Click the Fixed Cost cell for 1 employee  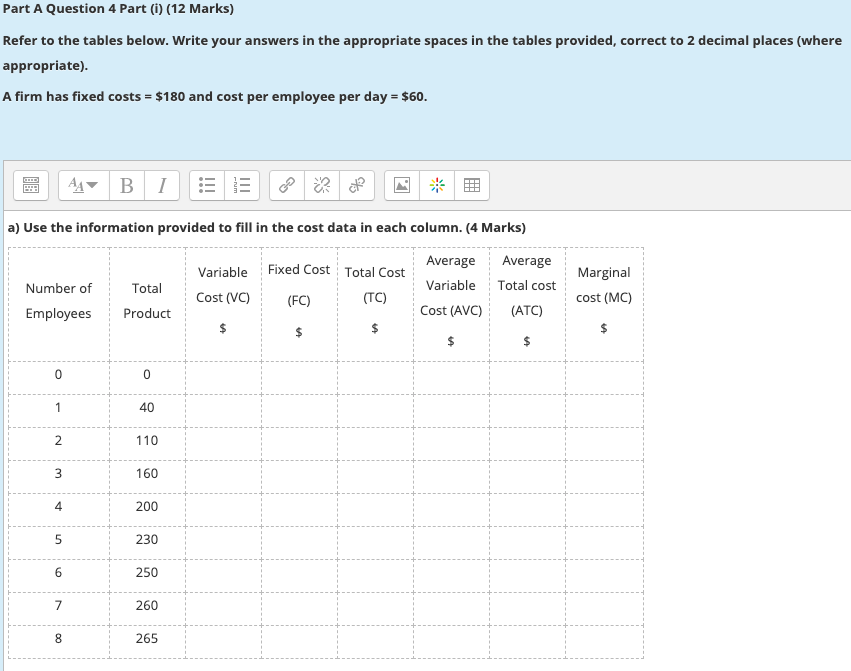[299, 411]
